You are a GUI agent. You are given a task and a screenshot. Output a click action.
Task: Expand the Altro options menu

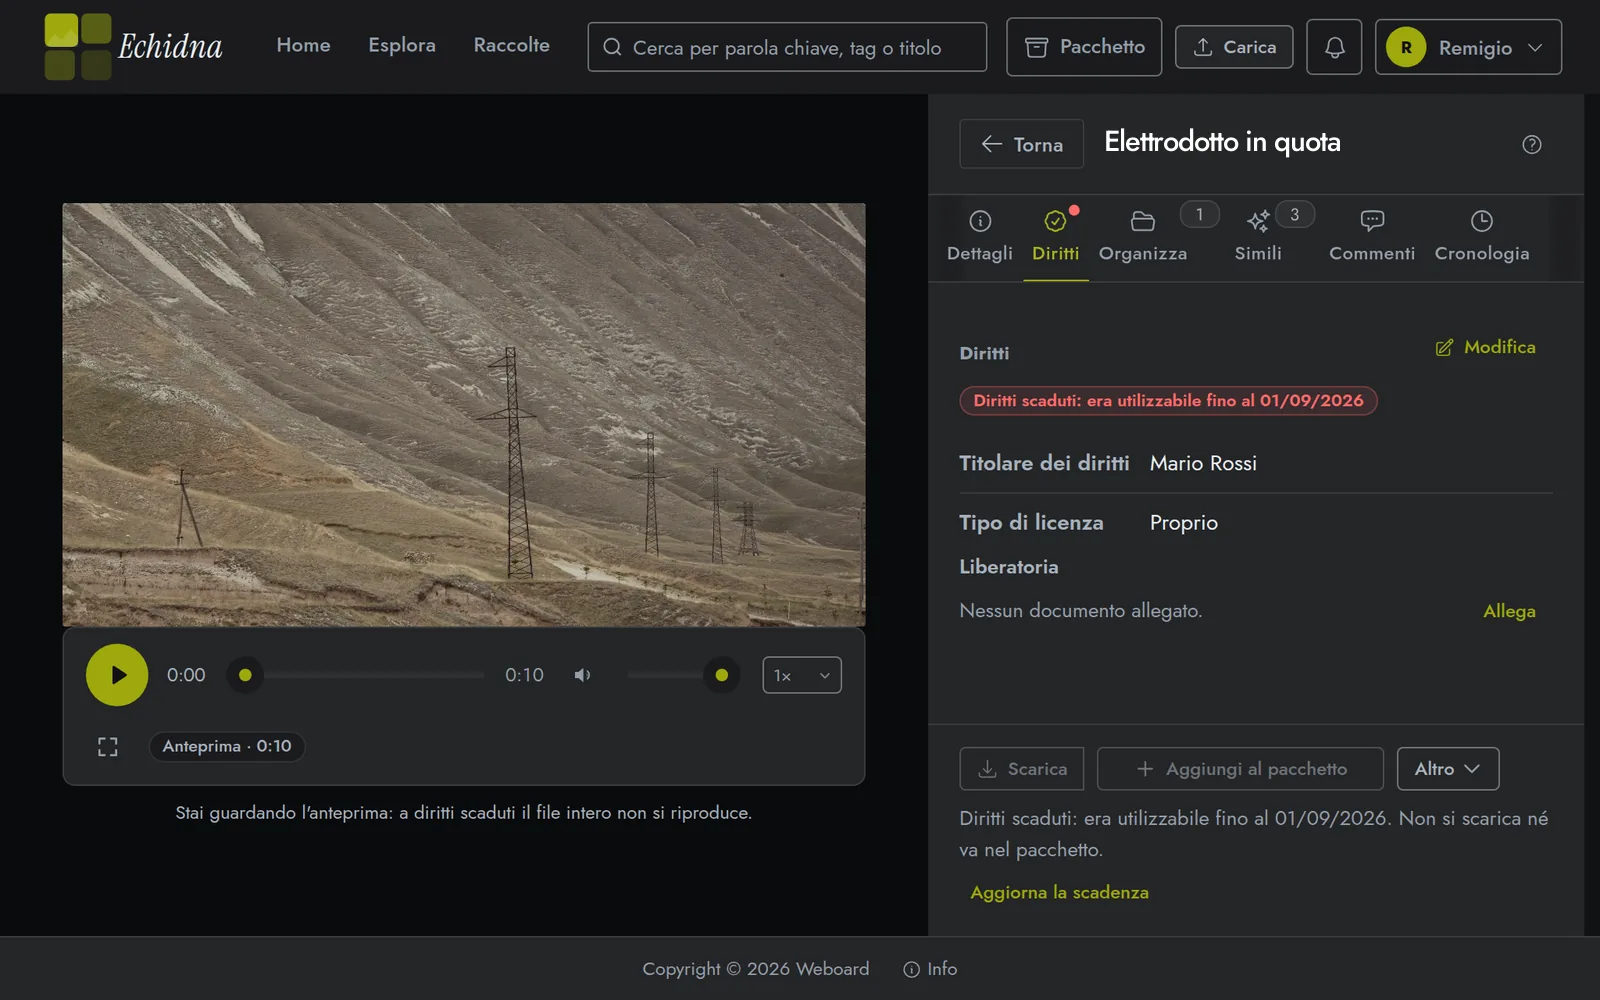pos(1448,769)
